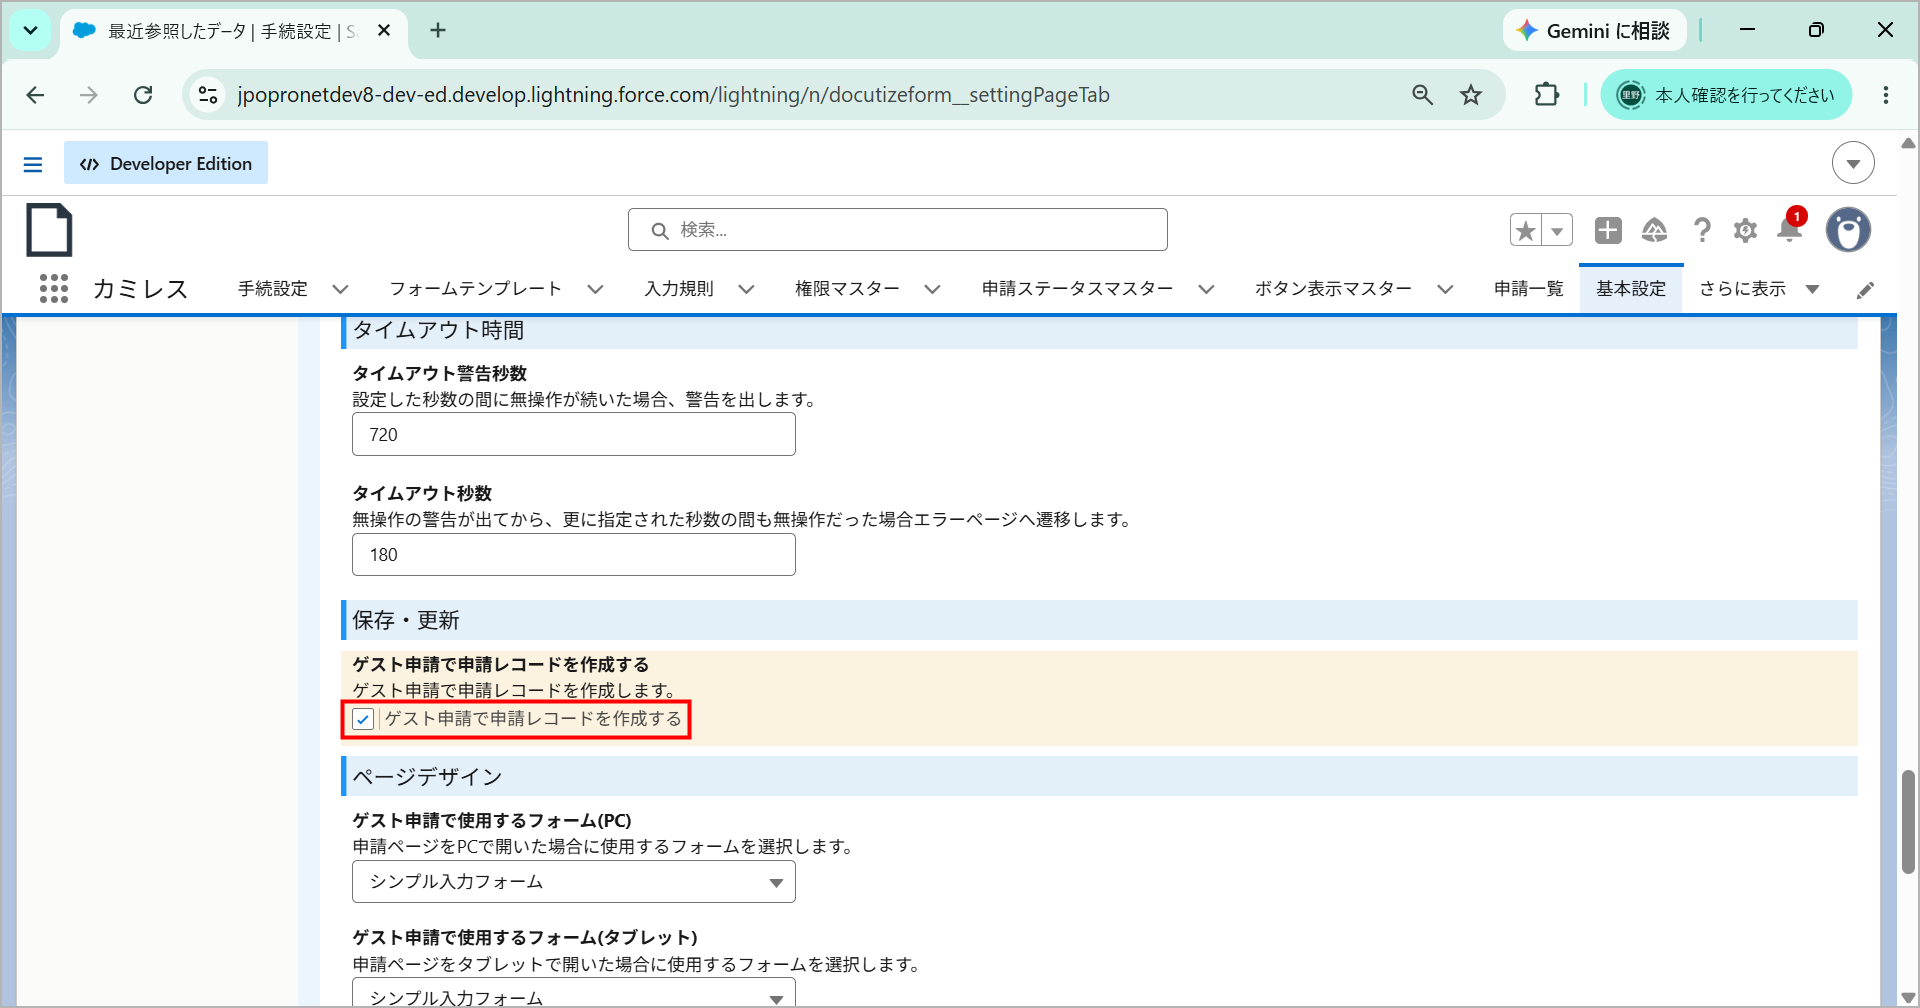
Task: Close the 最近参照したデータ browser tab
Action: [384, 31]
